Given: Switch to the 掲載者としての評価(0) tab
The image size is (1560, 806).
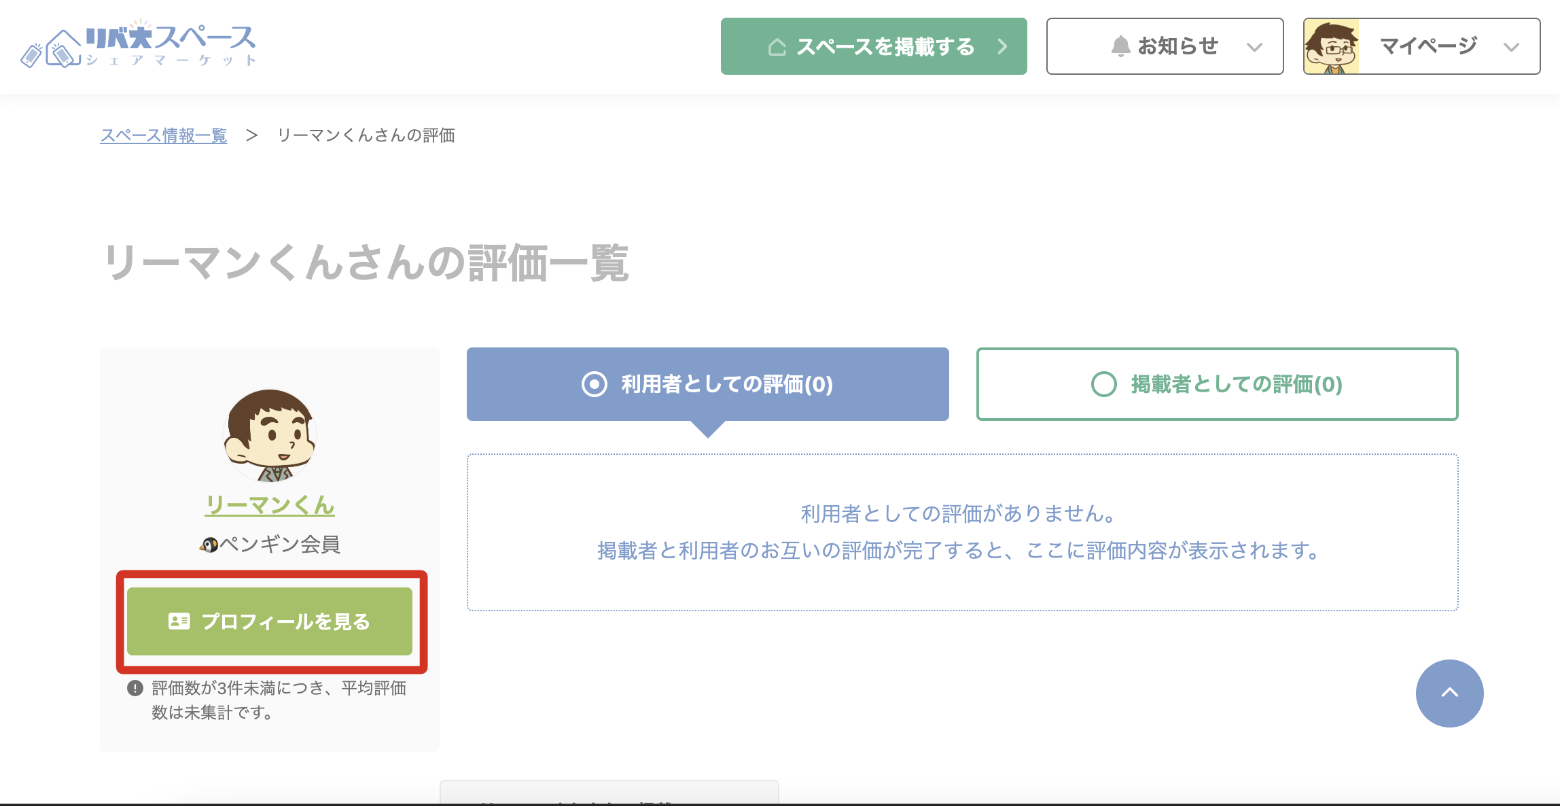Looking at the screenshot, I should 1217,384.
